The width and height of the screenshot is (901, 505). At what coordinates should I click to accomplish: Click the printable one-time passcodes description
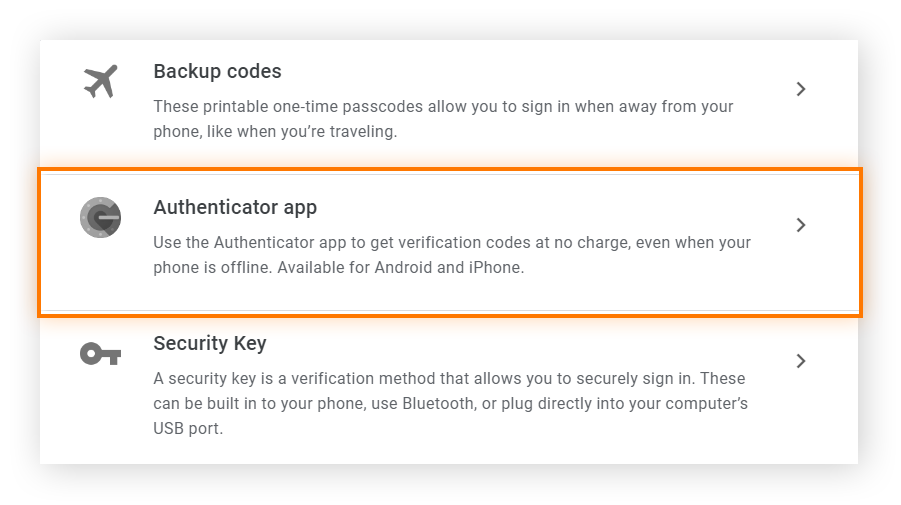443,106
